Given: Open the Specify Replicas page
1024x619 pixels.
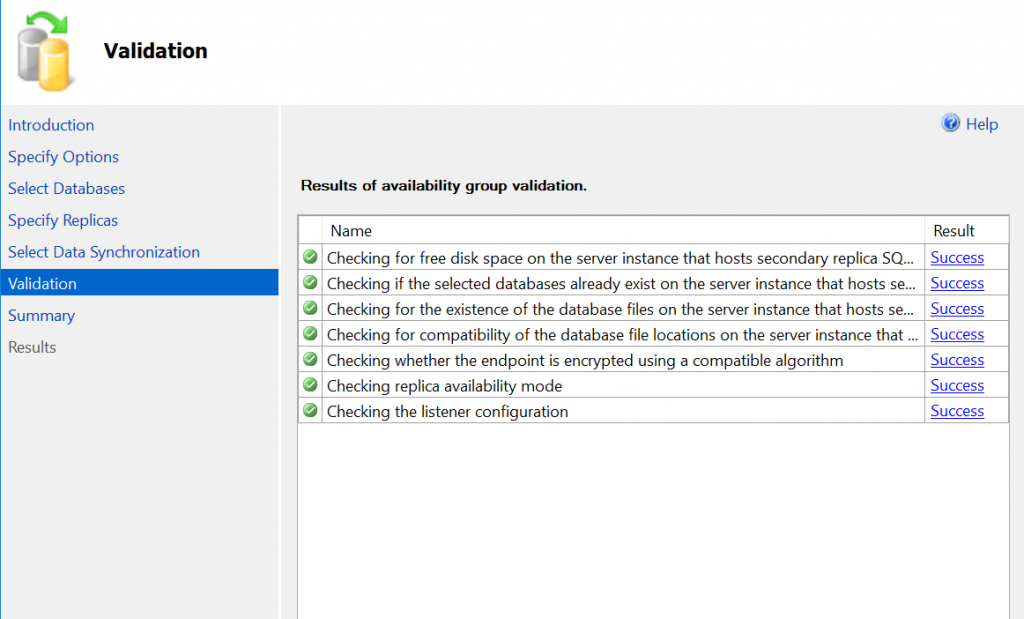Looking at the screenshot, I should tap(63, 221).
